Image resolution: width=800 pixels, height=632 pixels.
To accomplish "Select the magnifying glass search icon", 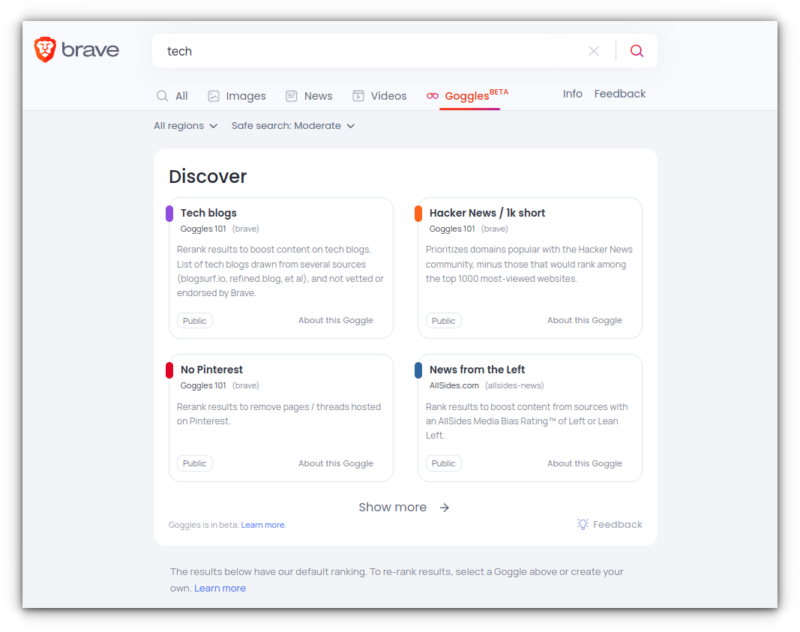I will pyautogui.click(x=637, y=50).
